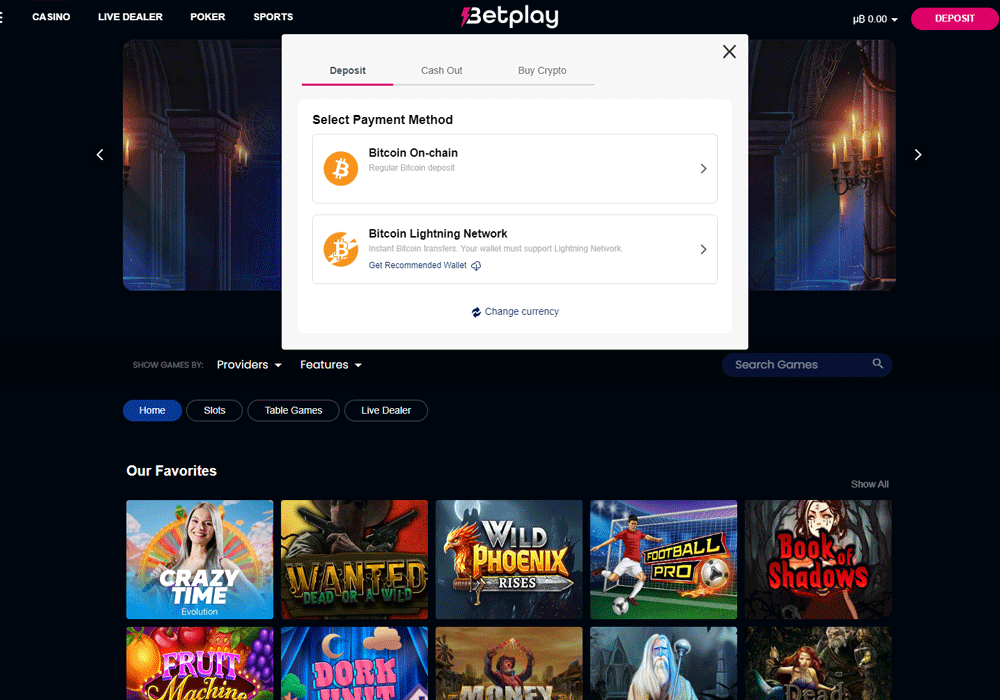Viewport: 1000px width, 700px height.
Task: Open the Football Pro game thumbnail
Action: pyautogui.click(x=663, y=560)
